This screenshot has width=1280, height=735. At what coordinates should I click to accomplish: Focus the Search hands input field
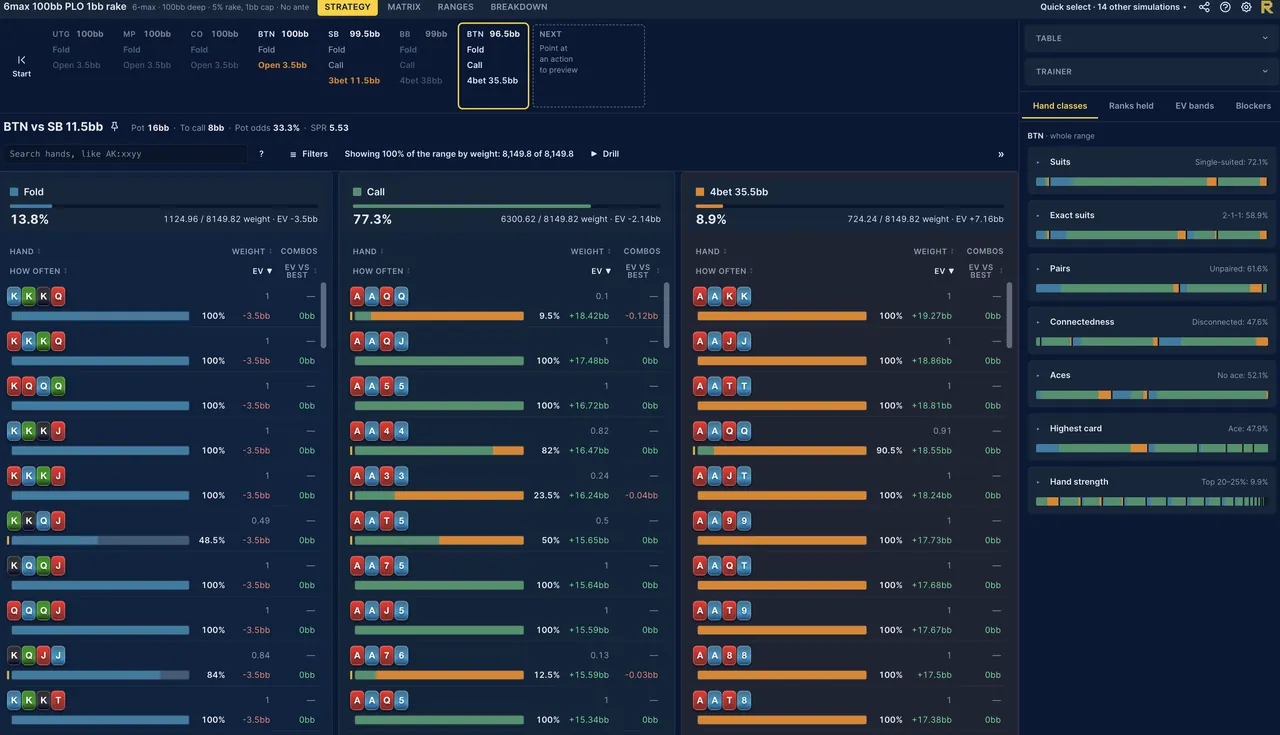(x=125, y=154)
